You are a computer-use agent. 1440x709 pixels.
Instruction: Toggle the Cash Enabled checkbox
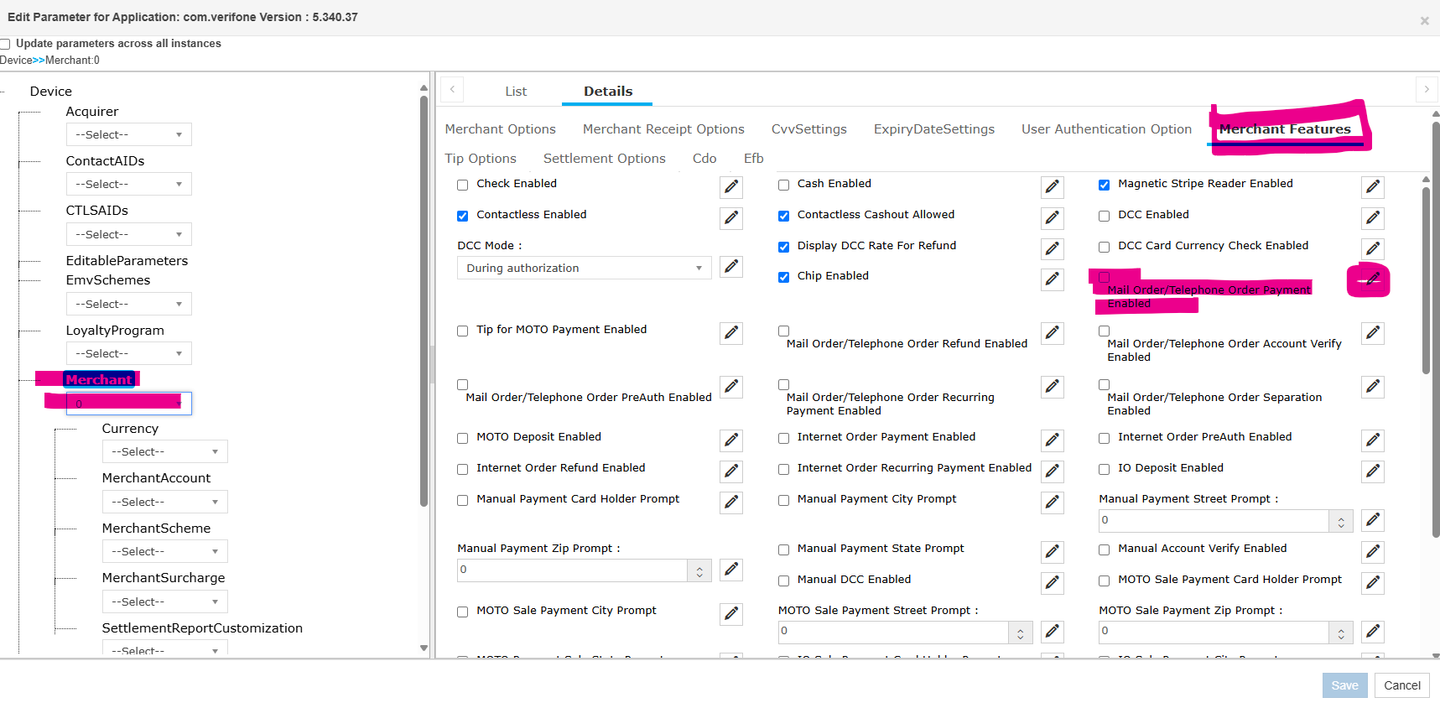(x=783, y=185)
